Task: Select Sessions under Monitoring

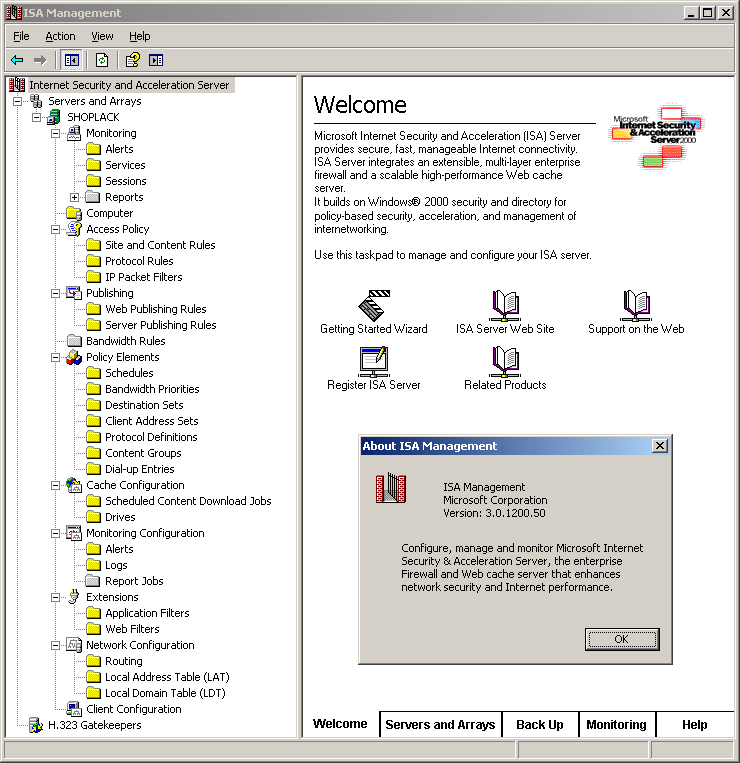Action: (126, 181)
